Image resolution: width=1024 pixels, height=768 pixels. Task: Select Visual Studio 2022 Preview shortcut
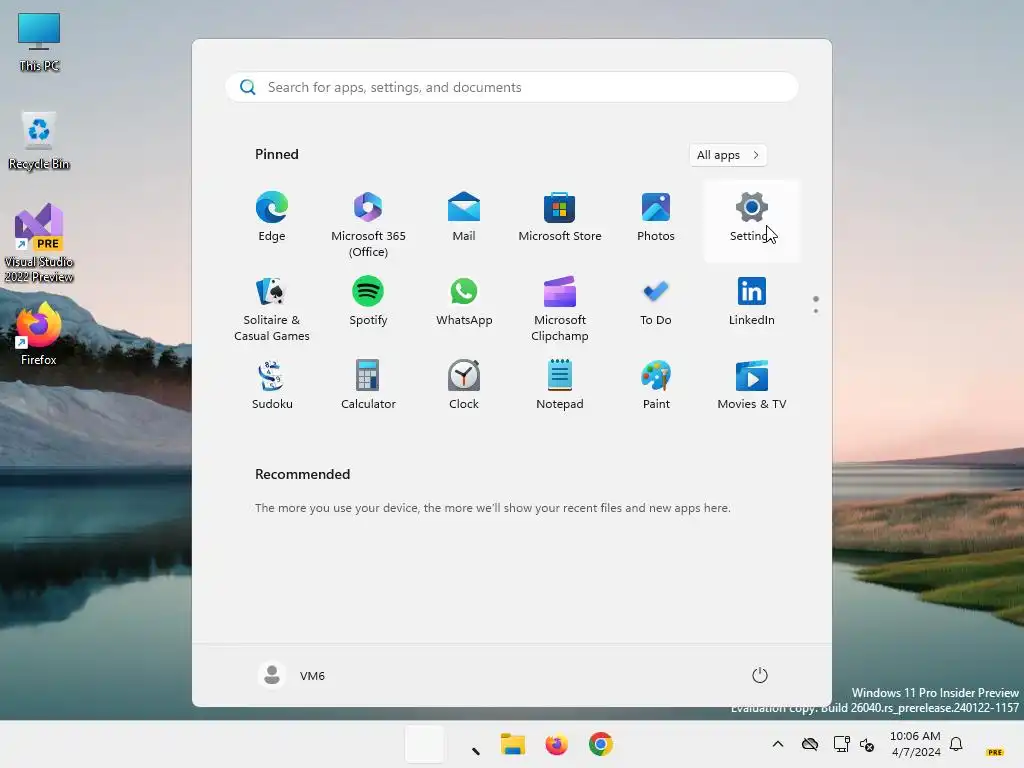tap(39, 243)
